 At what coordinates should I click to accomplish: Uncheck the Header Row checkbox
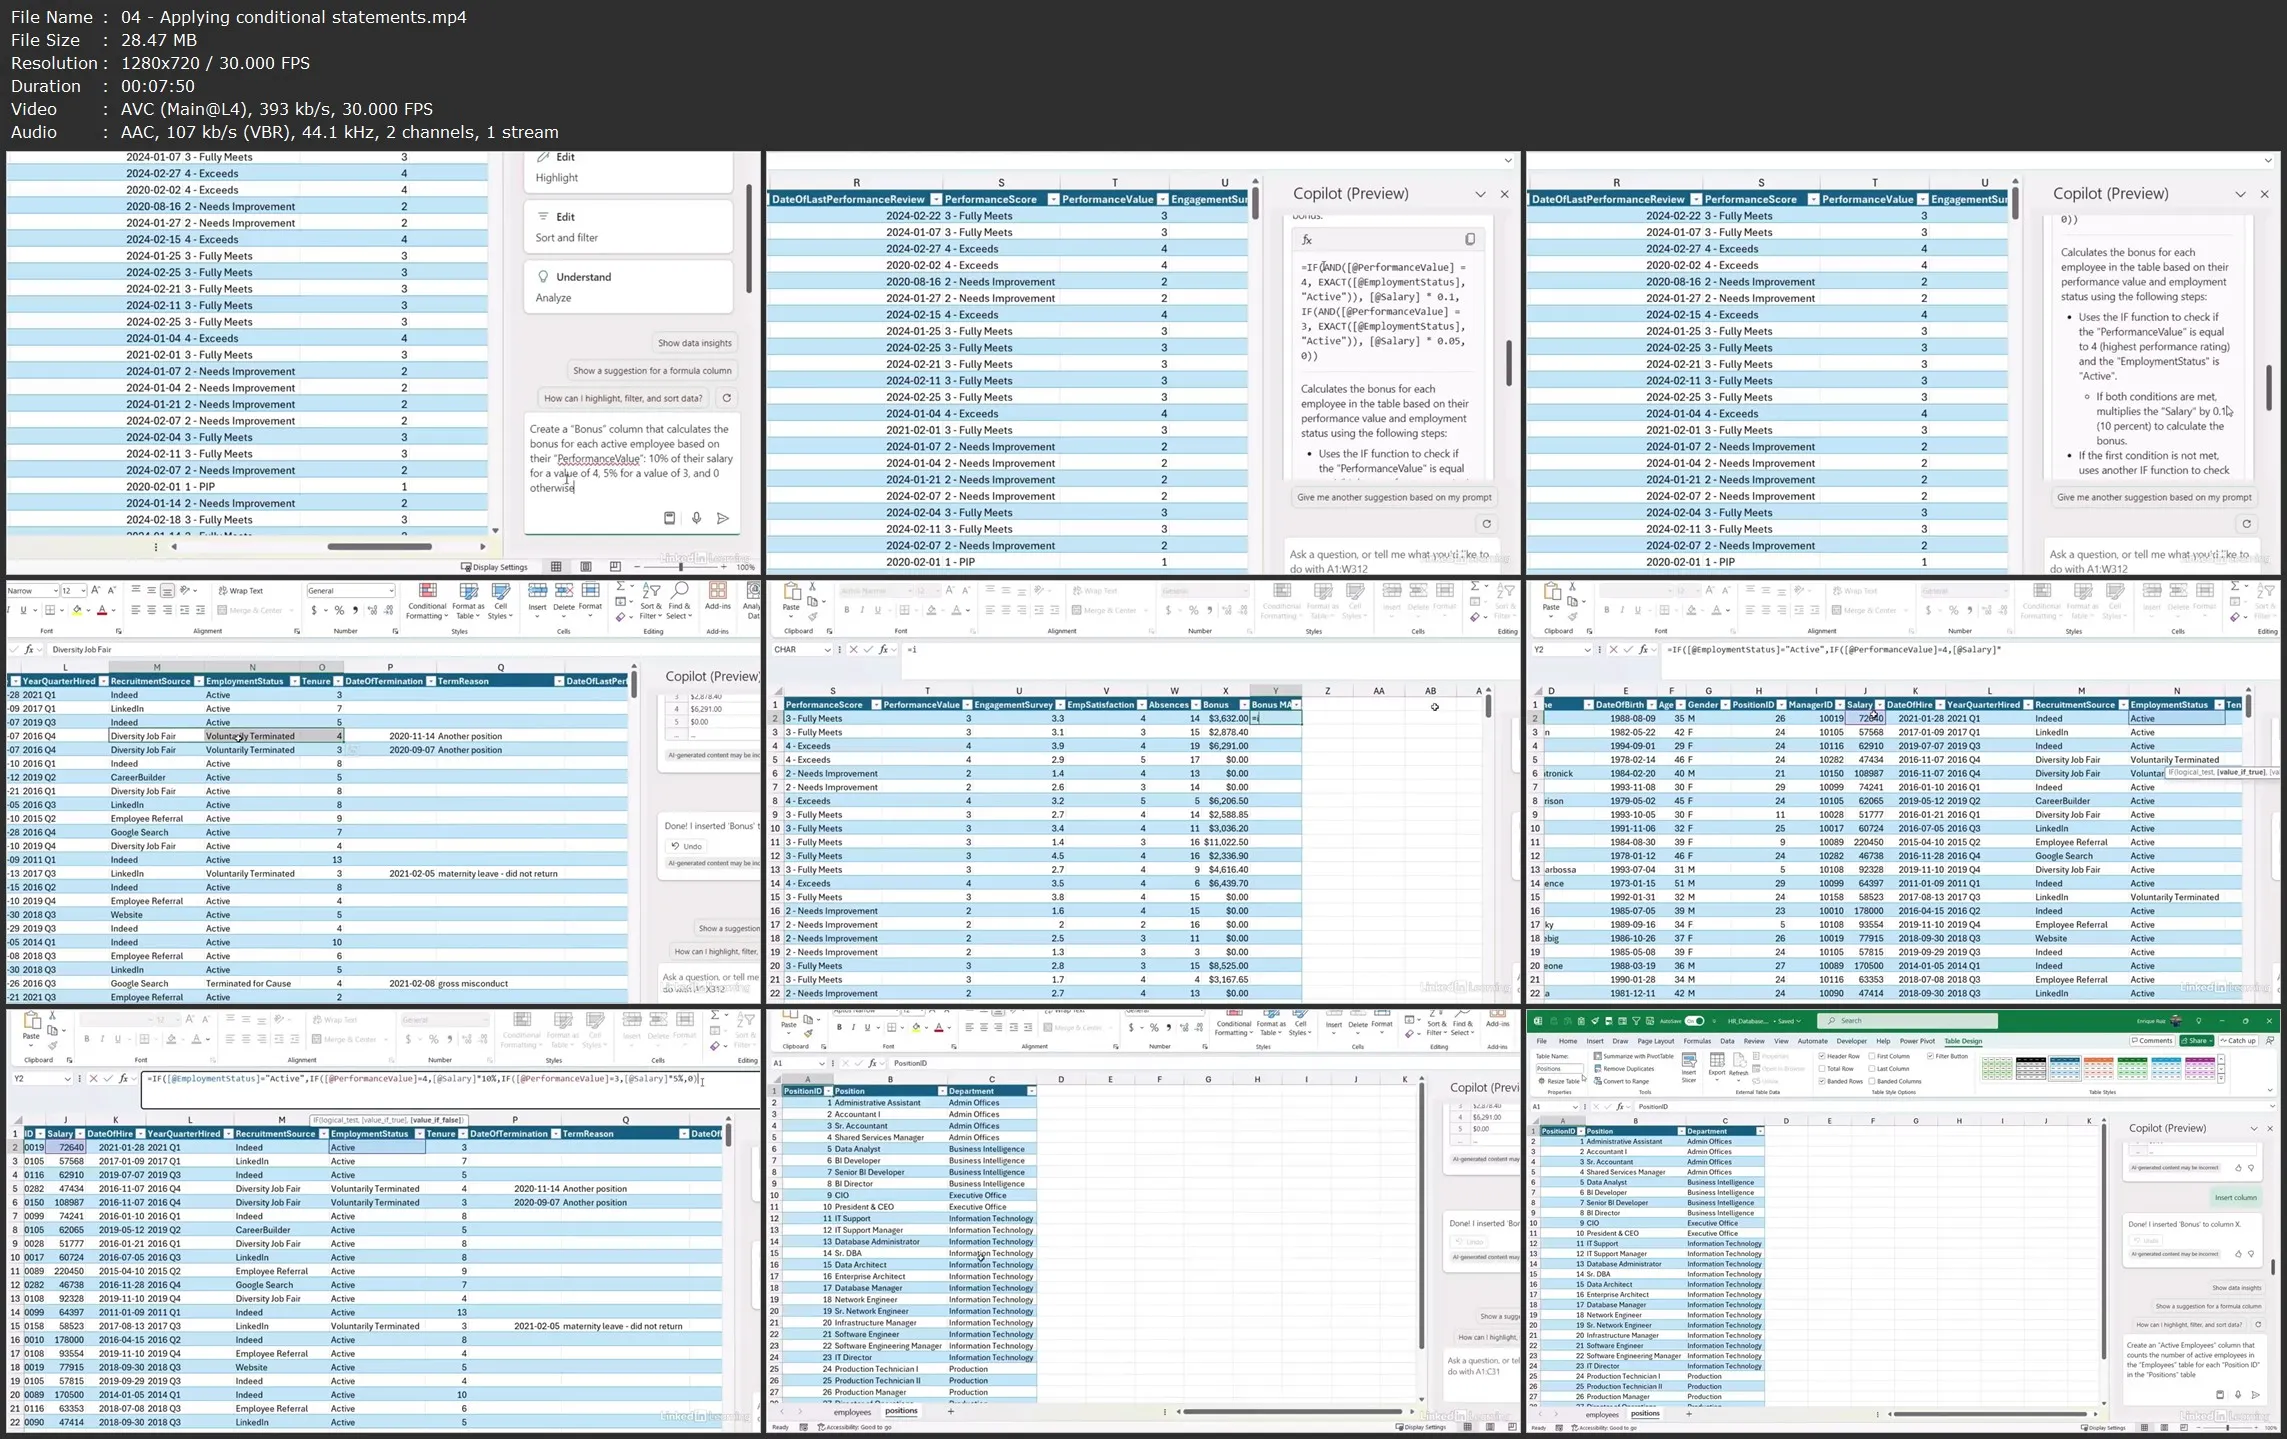[1823, 1056]
